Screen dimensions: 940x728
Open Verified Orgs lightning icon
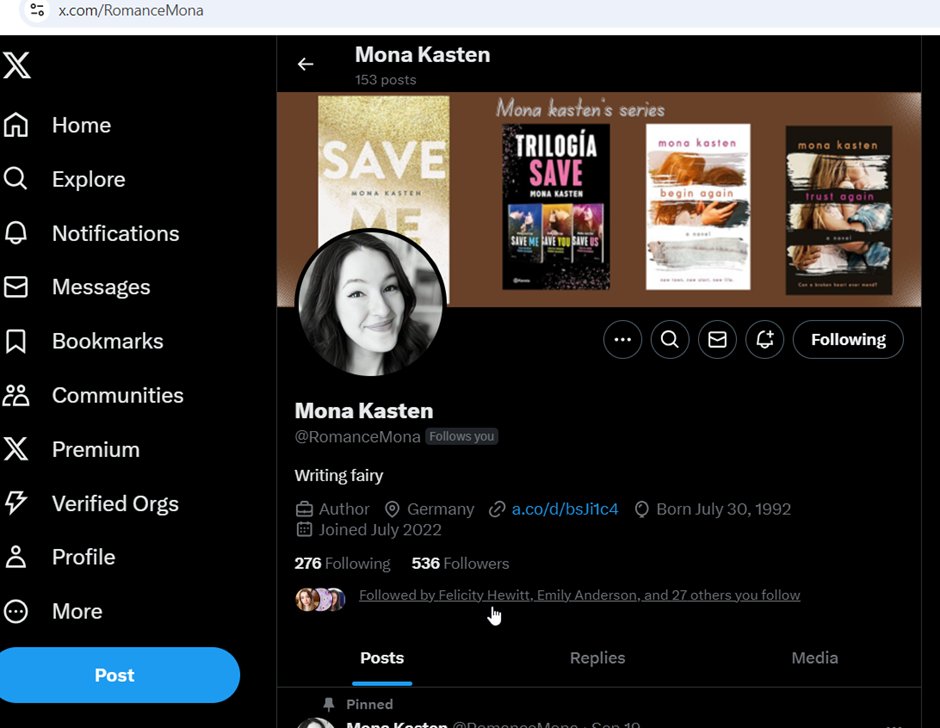pyautogui.click(x=16, y=503)
